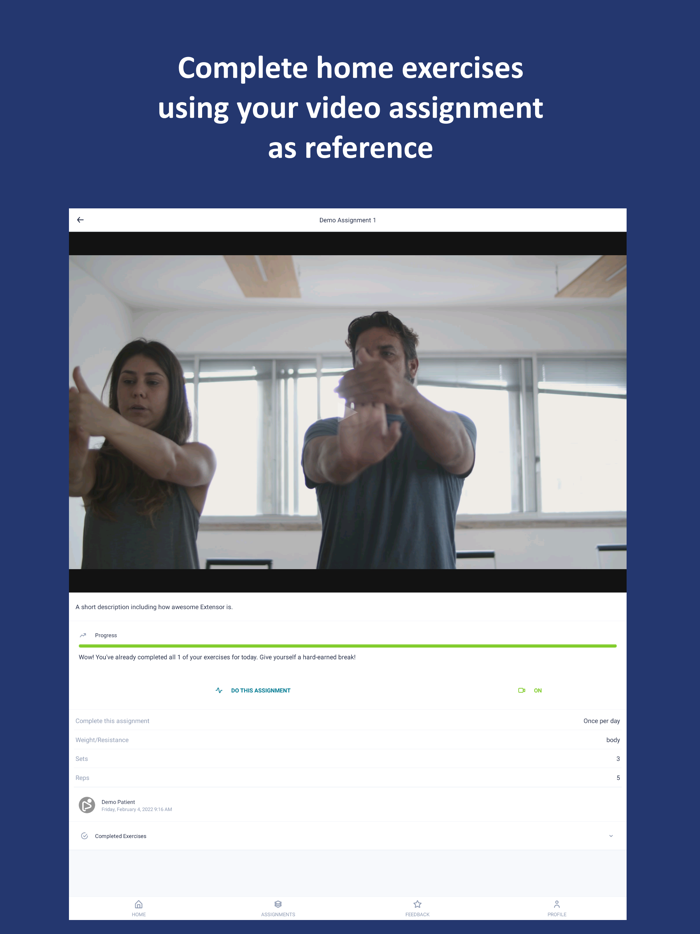Click the Progress trend icon
The width and height of the screenshot is (700, 934).
click(x=83, y=635)
